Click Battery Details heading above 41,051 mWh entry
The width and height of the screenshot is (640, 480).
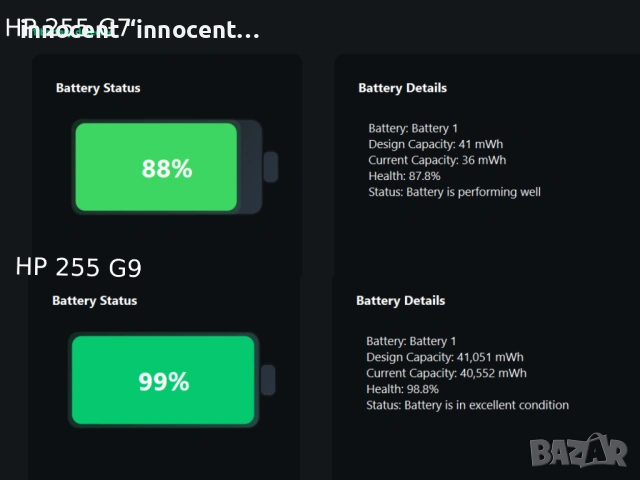pyautogui.click(x=400, y=300)
